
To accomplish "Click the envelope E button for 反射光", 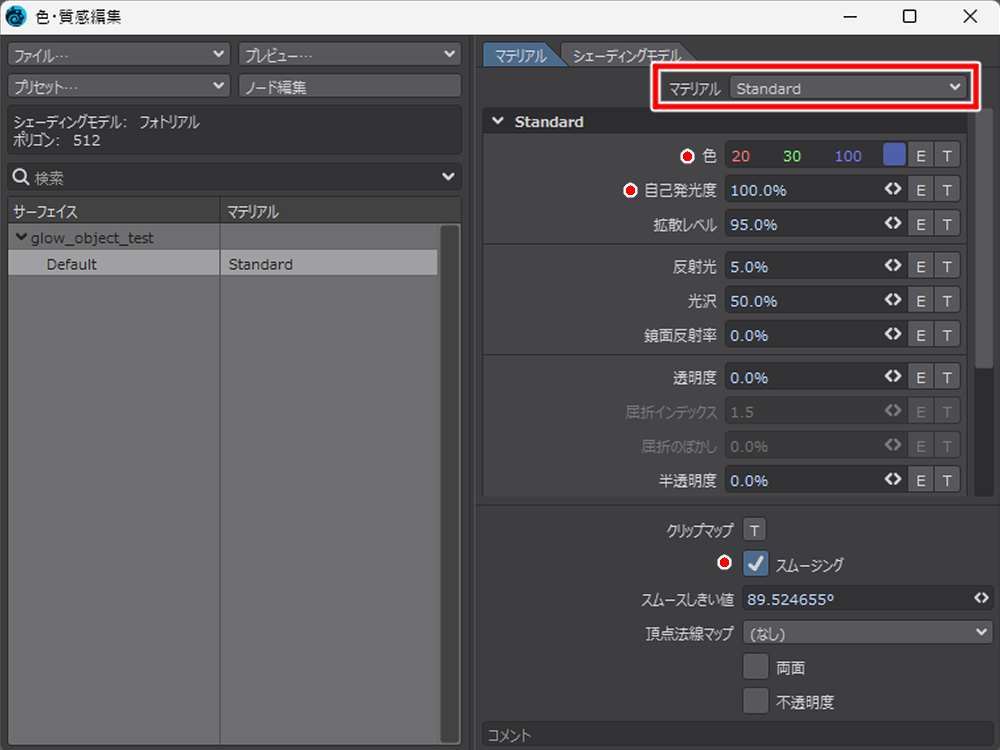I will 921,267.
